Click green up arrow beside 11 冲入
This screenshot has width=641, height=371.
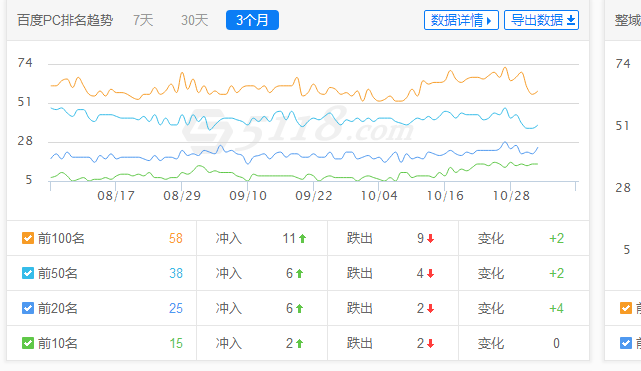pos(303,238)
